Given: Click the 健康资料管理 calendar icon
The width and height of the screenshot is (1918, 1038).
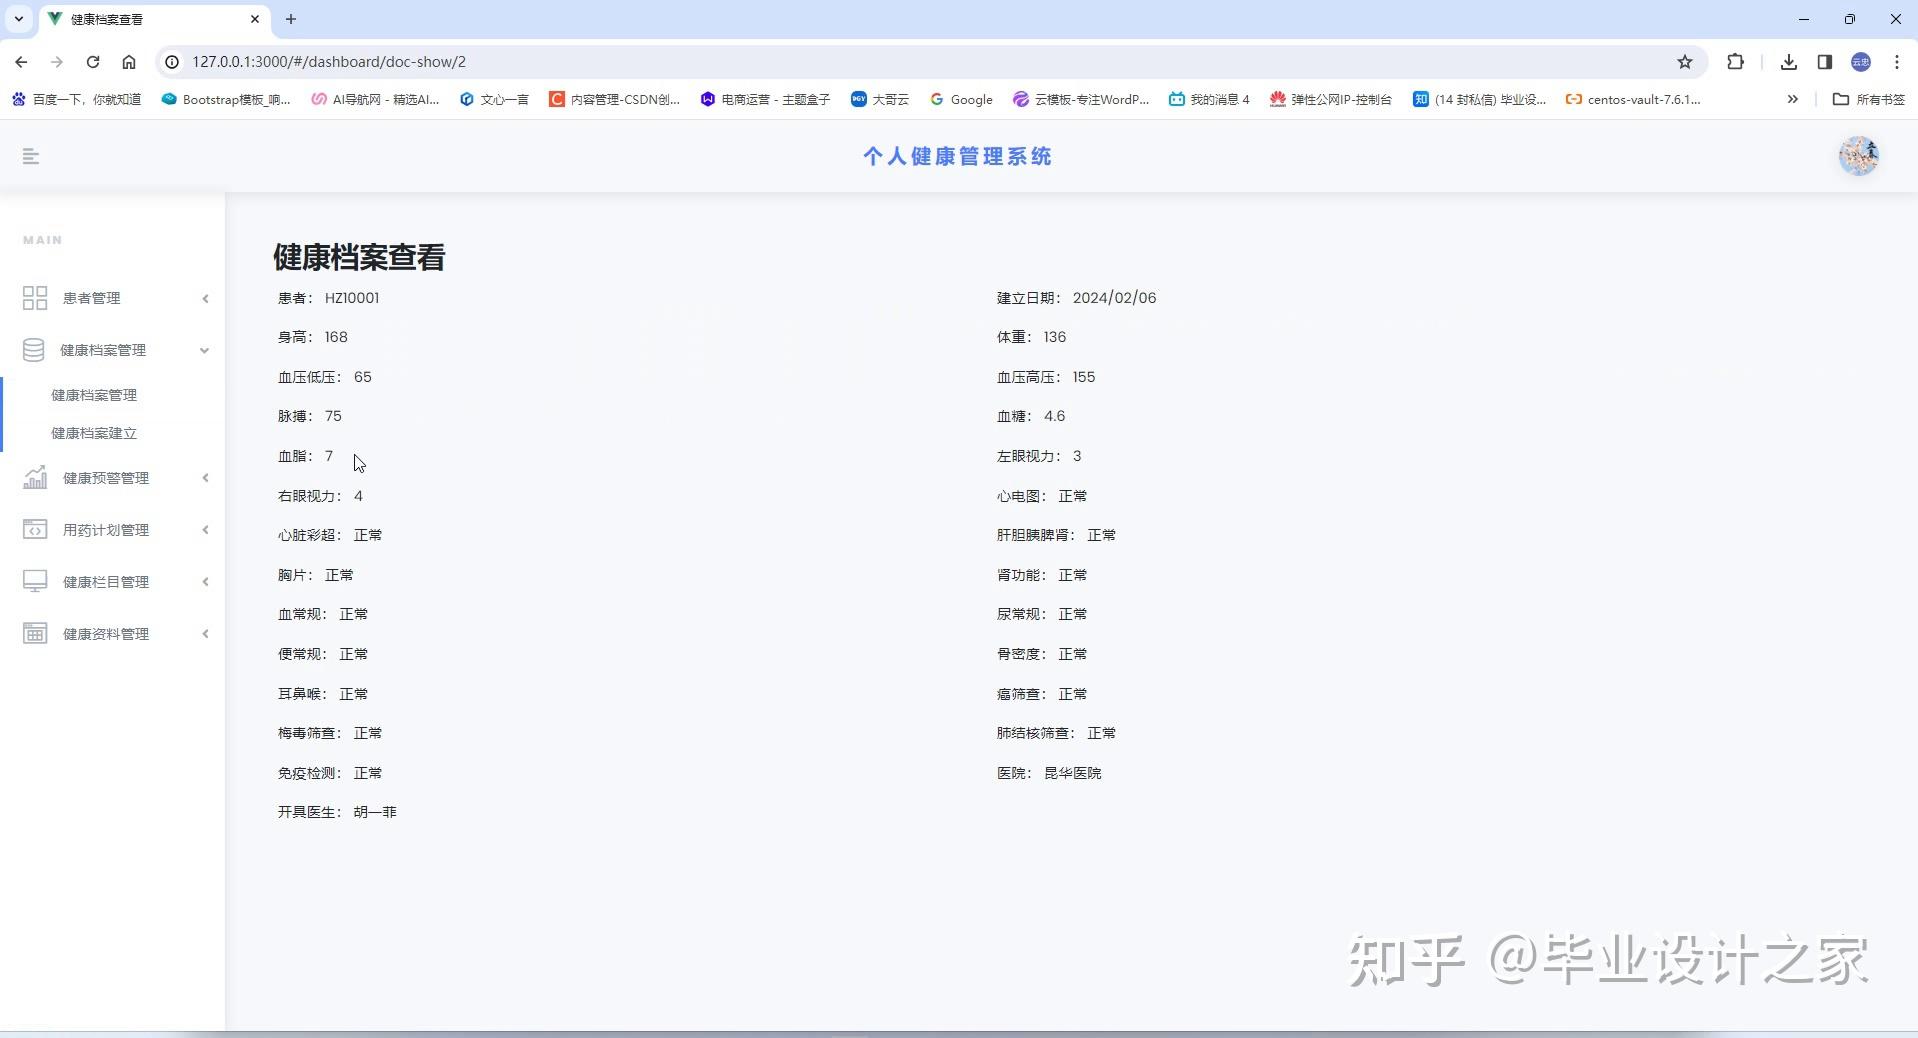Looking at the screenshot, I should tap(35, 634).
